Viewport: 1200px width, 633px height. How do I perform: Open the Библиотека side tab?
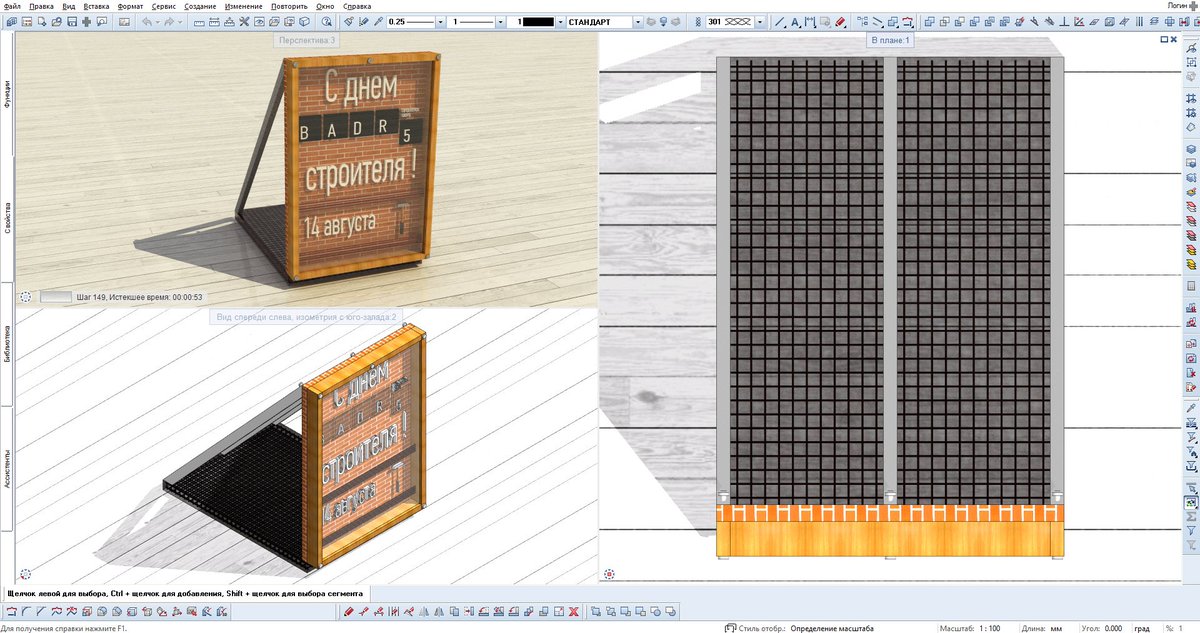tap(7, 345)
